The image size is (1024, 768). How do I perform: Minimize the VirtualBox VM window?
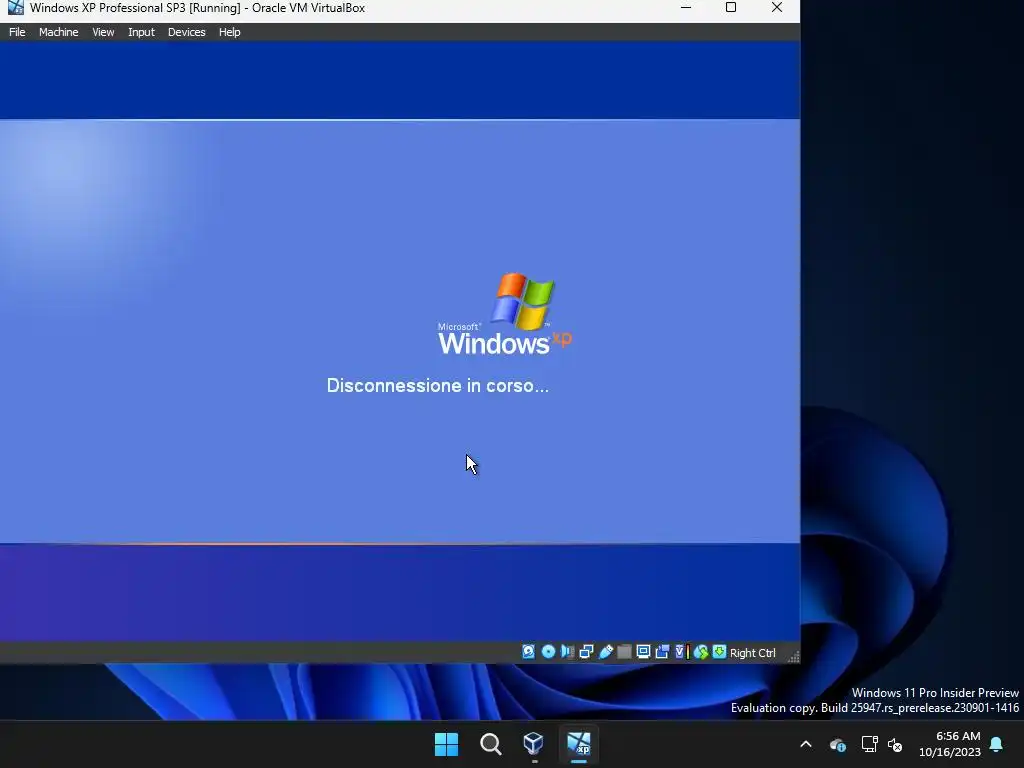(686, 8)
